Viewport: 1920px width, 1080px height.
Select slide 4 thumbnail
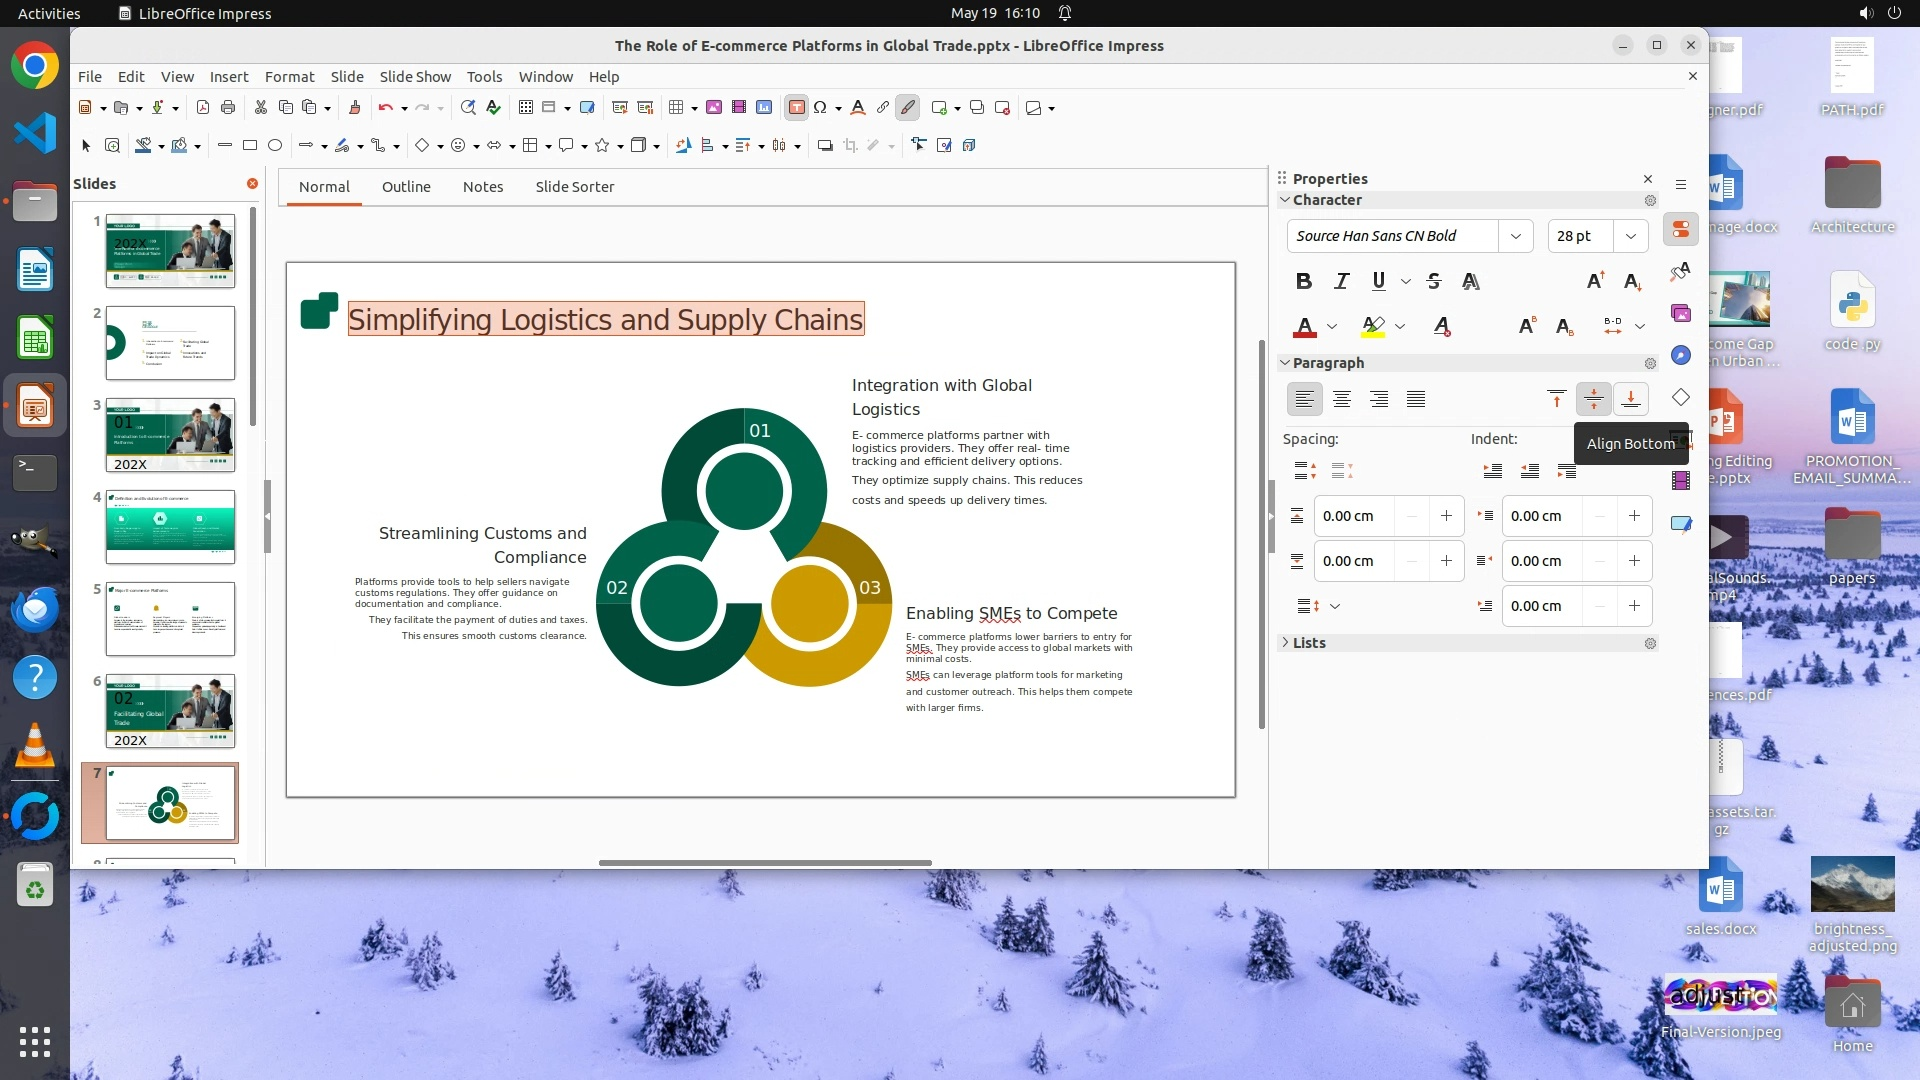pyautogui.click(x=170, y=527)
